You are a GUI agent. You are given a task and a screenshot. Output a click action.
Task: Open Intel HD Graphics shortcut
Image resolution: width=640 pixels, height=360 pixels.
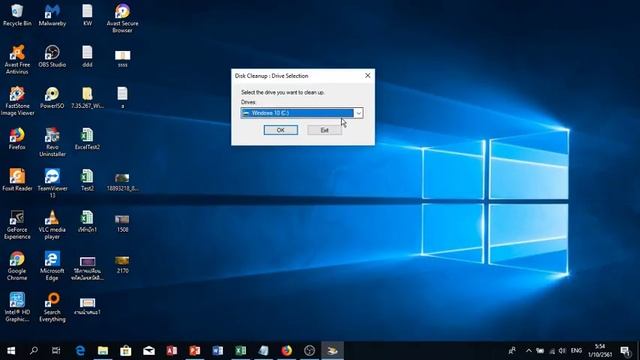(17, 307)
